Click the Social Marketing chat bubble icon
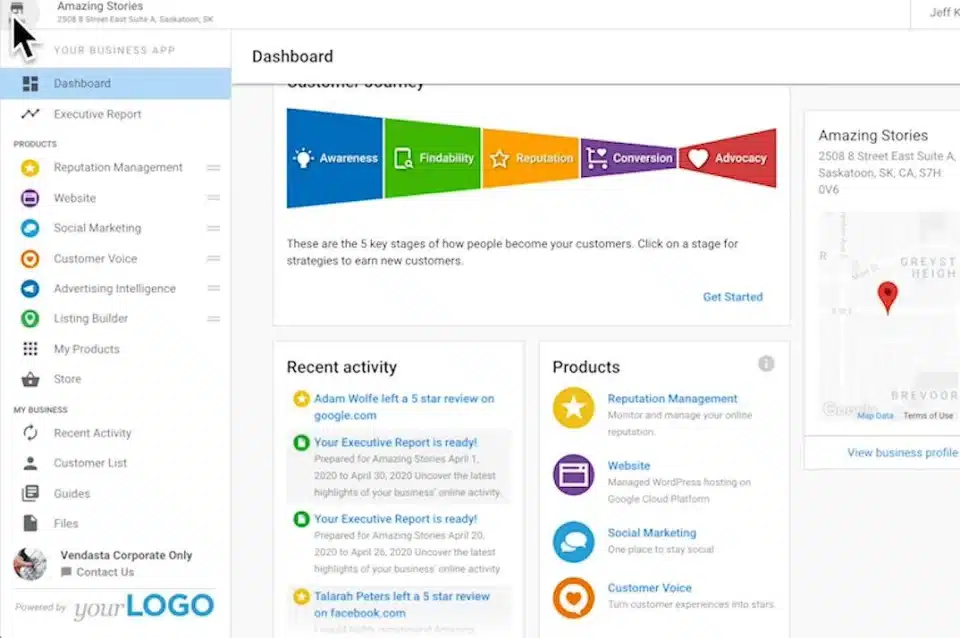 [x=27, y=228]
